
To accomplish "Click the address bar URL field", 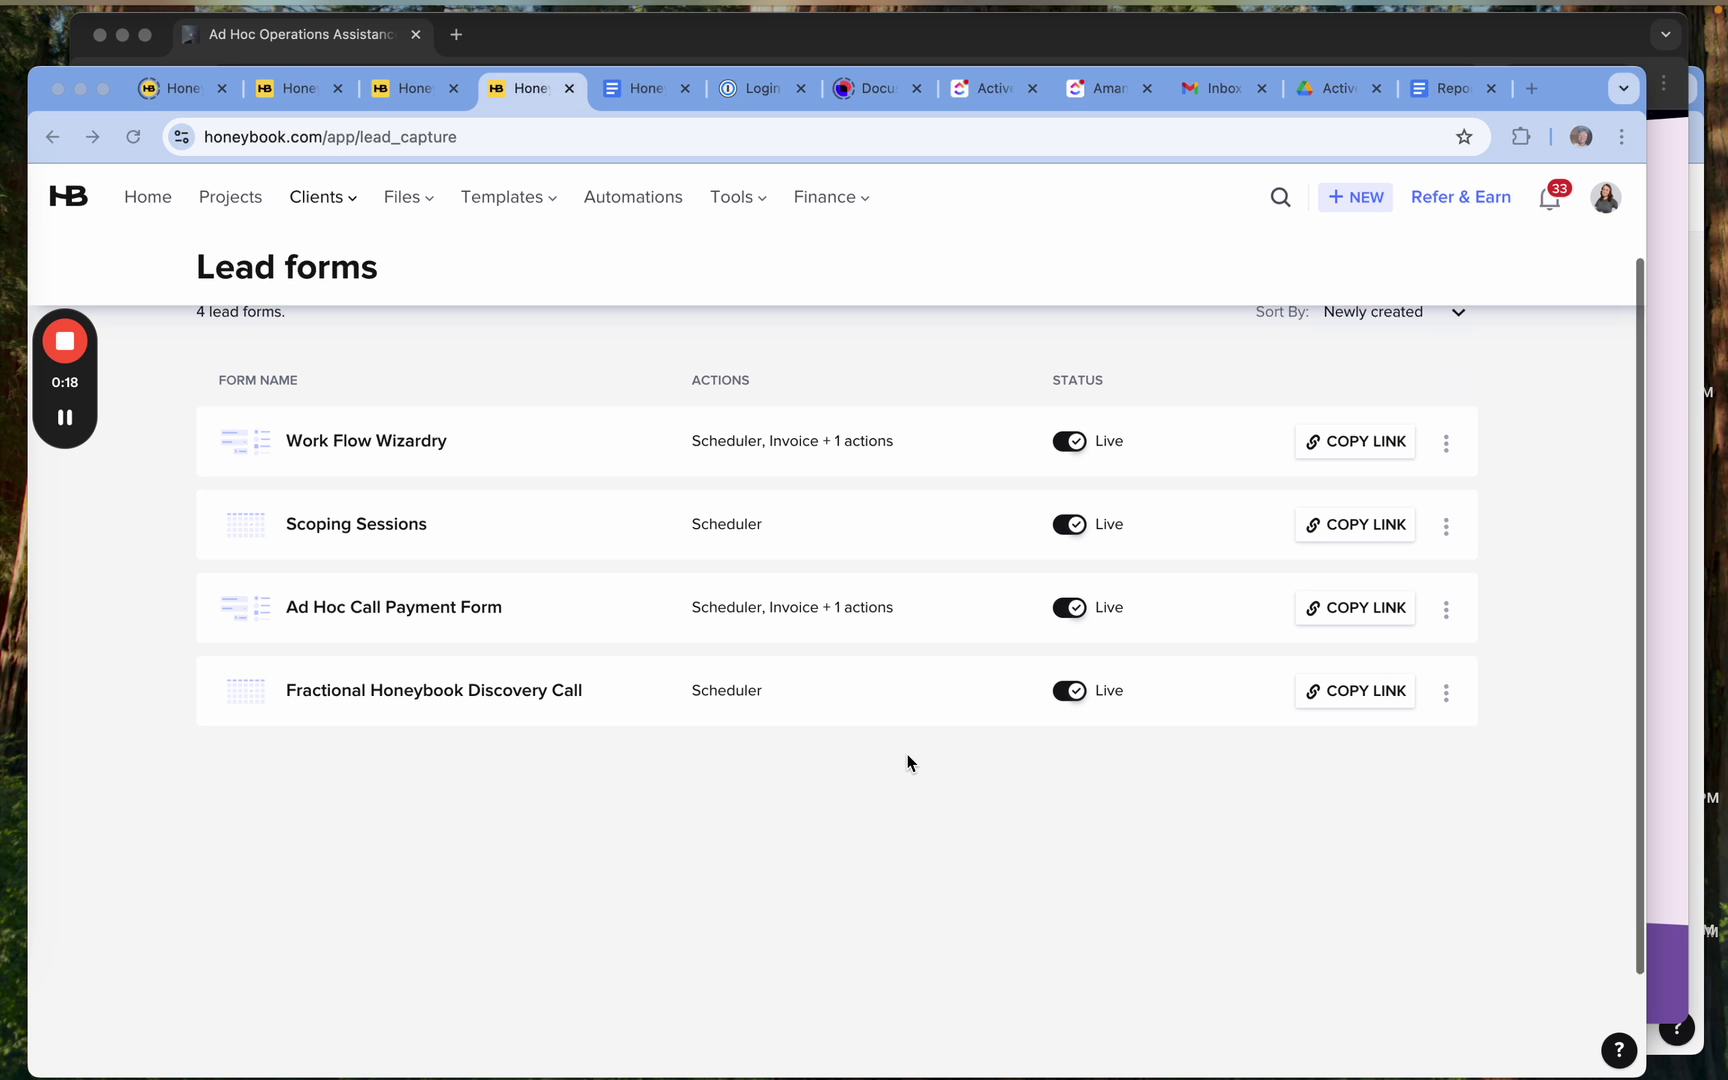I will (825, 137).
